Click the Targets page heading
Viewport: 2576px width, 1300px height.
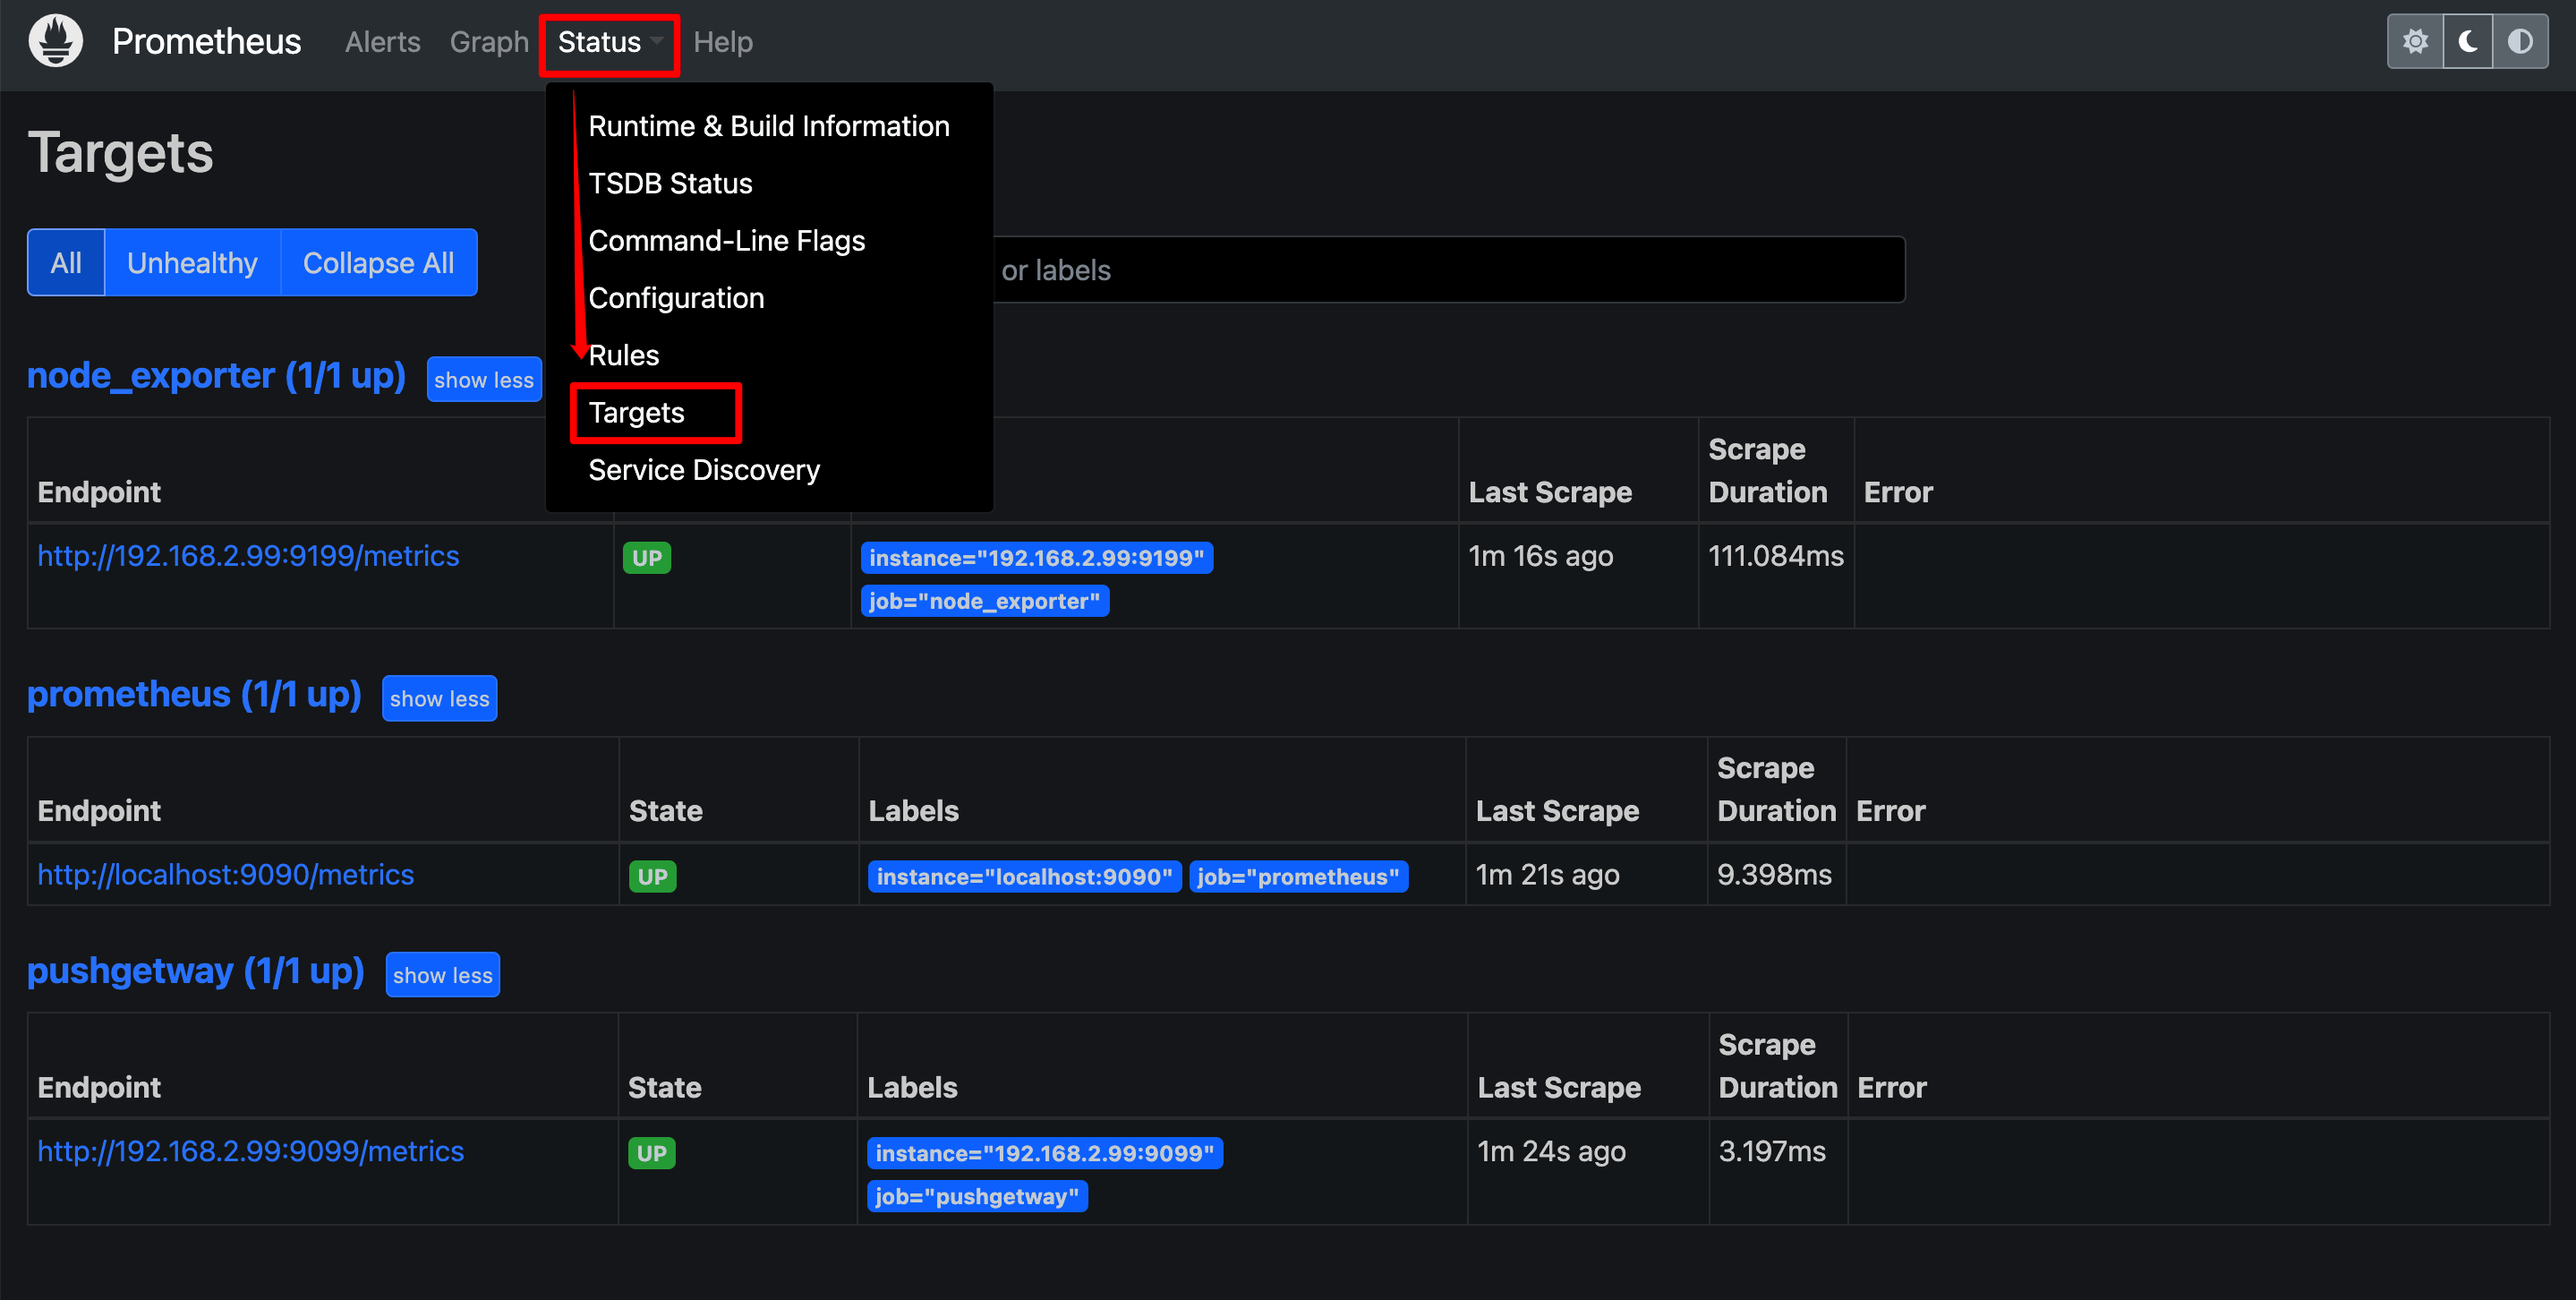pos(120,153)
